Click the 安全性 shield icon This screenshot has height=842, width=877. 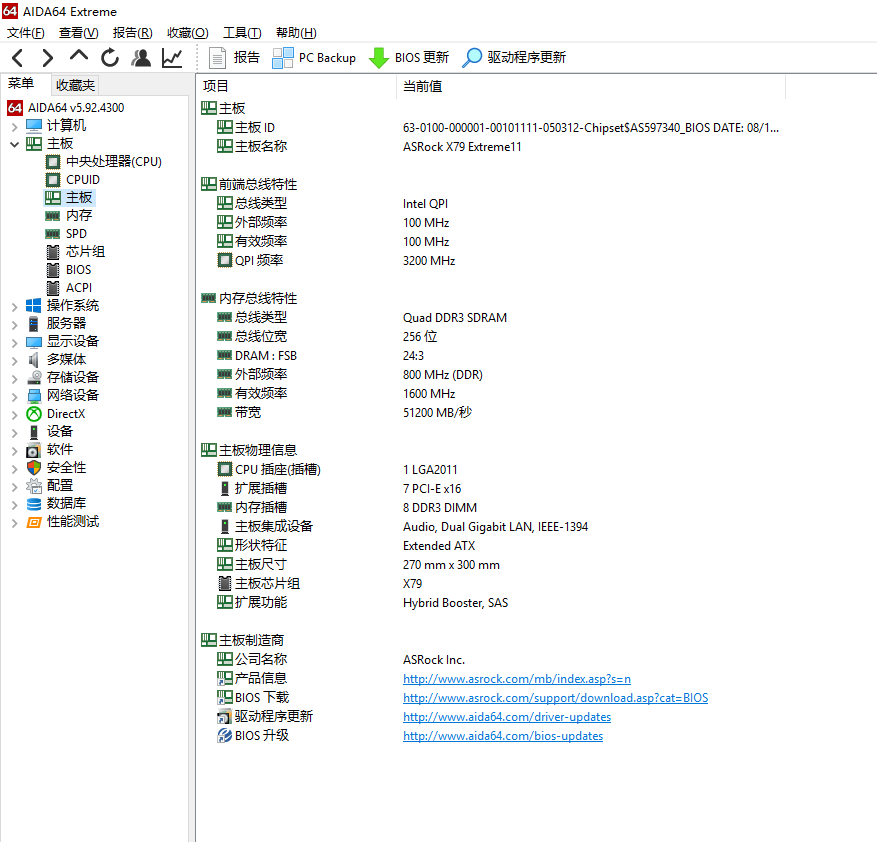[34, 468]
